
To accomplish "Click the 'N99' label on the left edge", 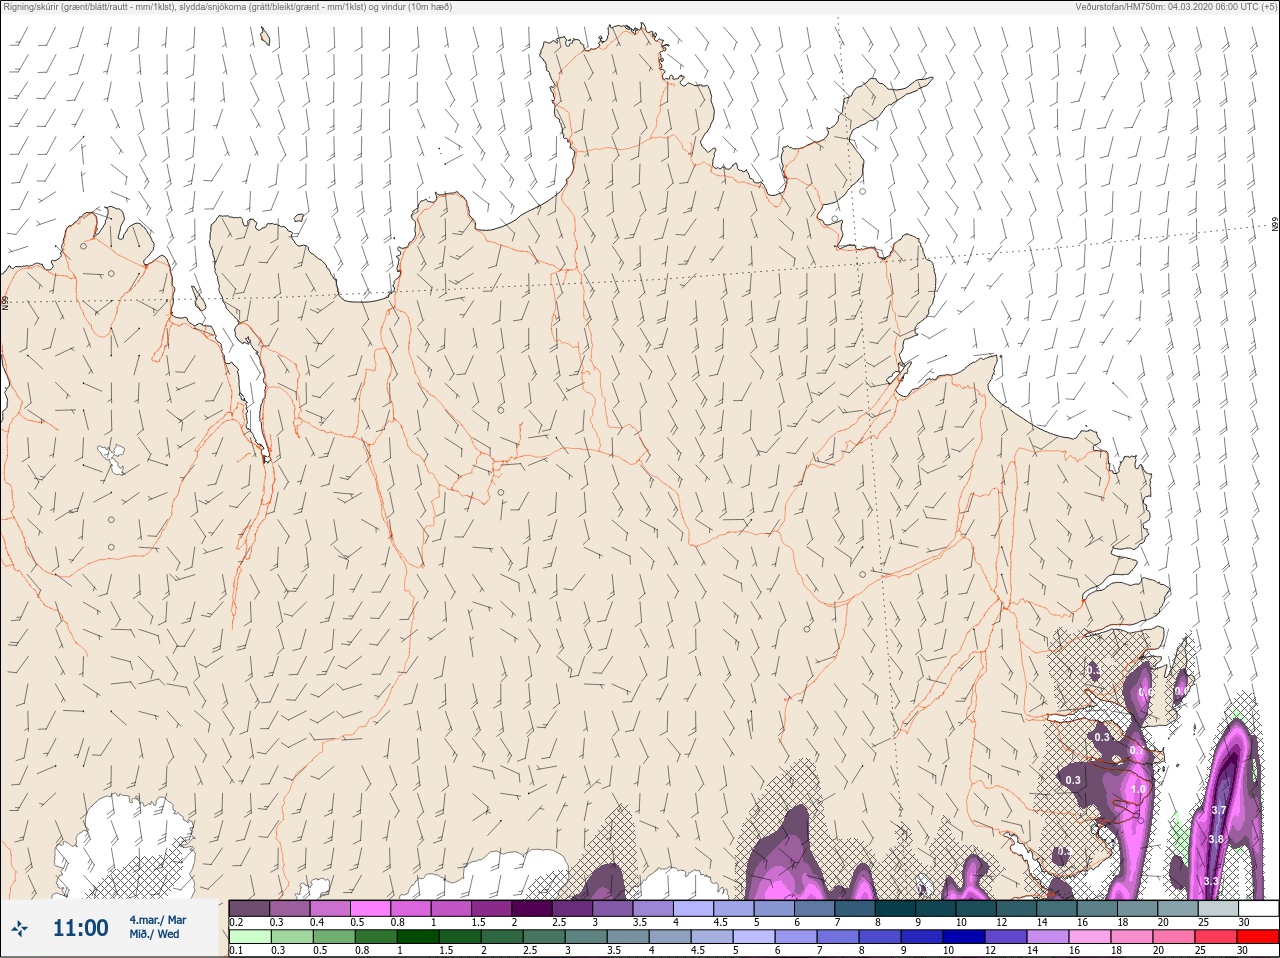I will coord(5,302).
